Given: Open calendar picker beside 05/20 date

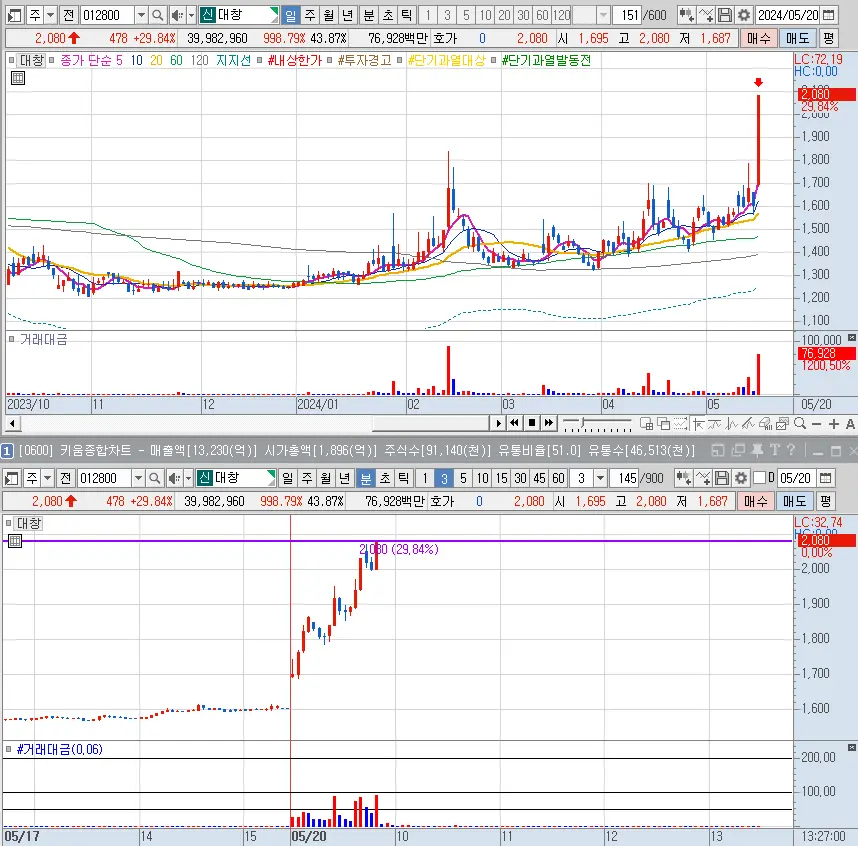Looking at the screenshot, I should pyautogui.click(x=826, y=478).
